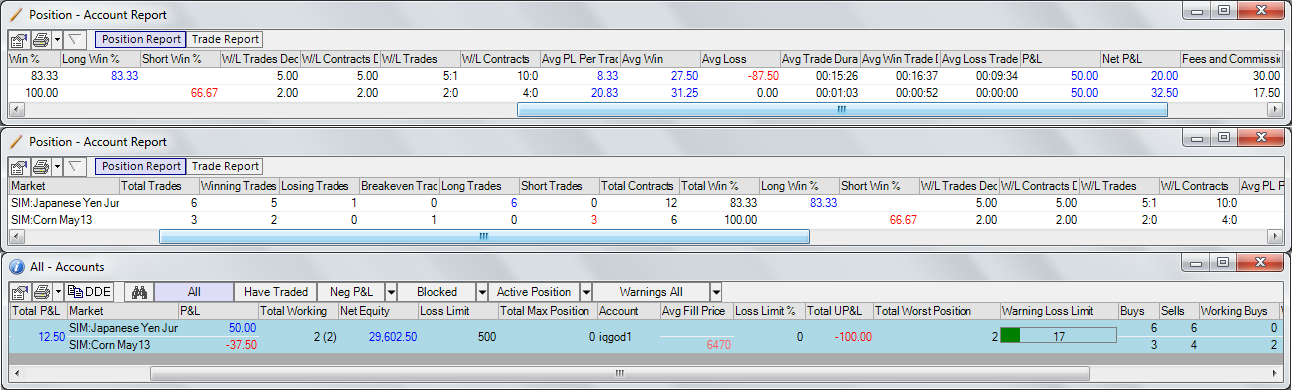Open the Neg P&L dropdown arrow

point(391,292)
